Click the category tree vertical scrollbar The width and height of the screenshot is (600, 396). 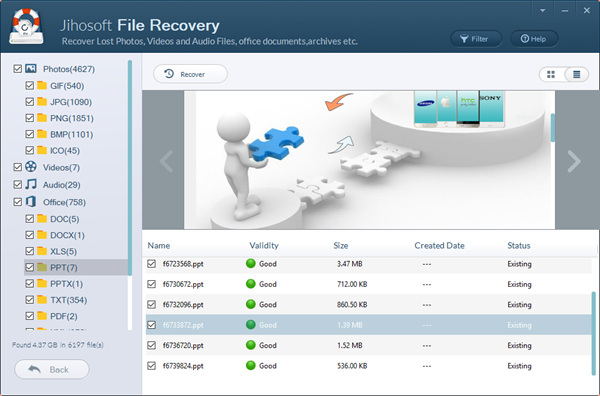[x=130, y=168]
